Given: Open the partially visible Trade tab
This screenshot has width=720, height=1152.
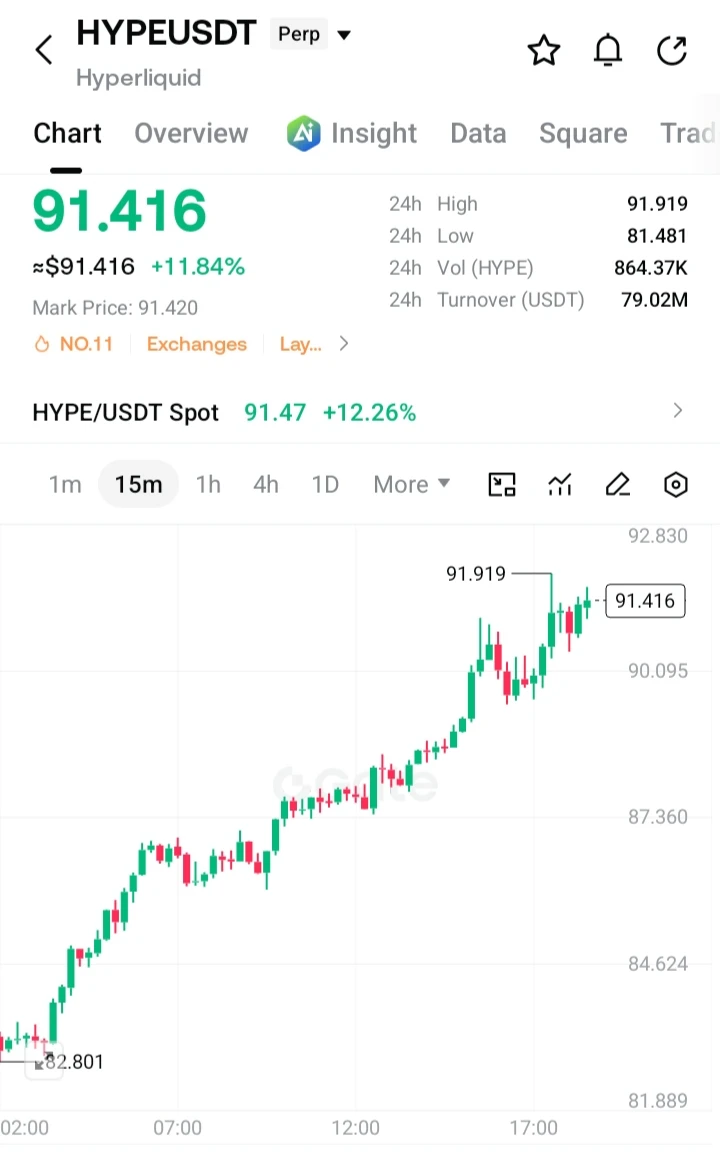Looking at the screenshot, I should 688,133.
